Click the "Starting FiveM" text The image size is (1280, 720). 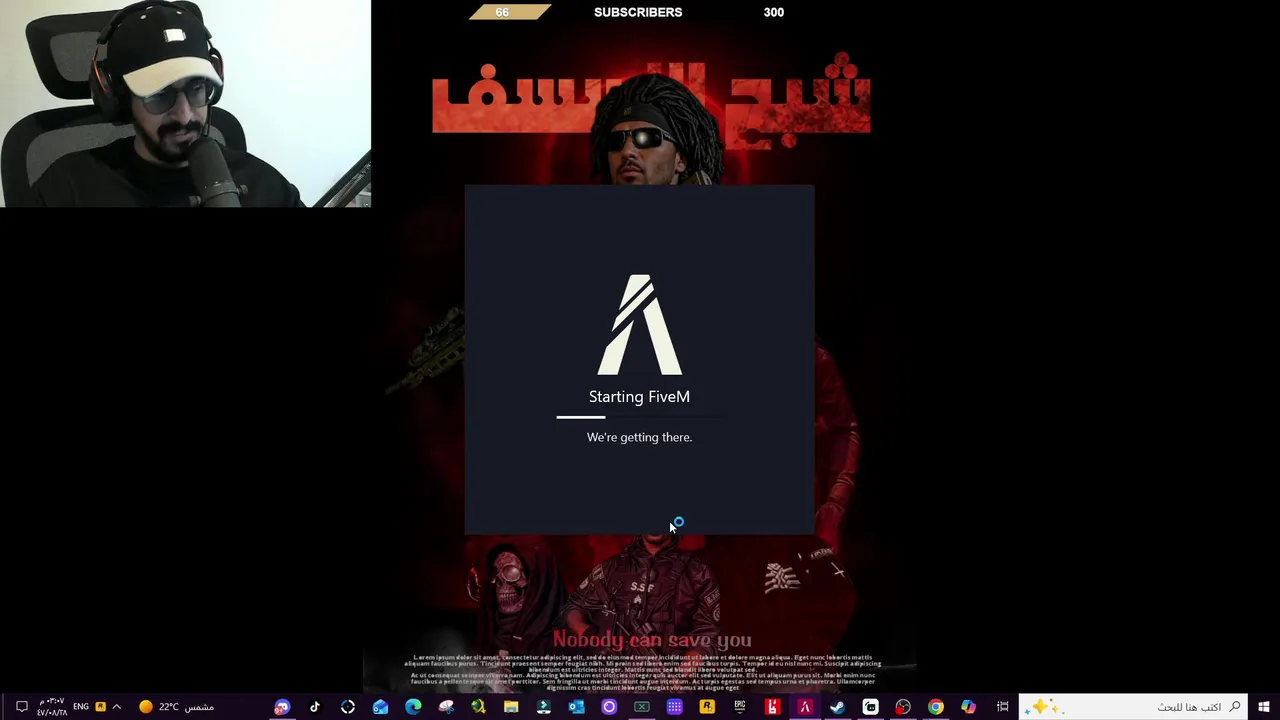pyautogui.click(x=639, y=397)
